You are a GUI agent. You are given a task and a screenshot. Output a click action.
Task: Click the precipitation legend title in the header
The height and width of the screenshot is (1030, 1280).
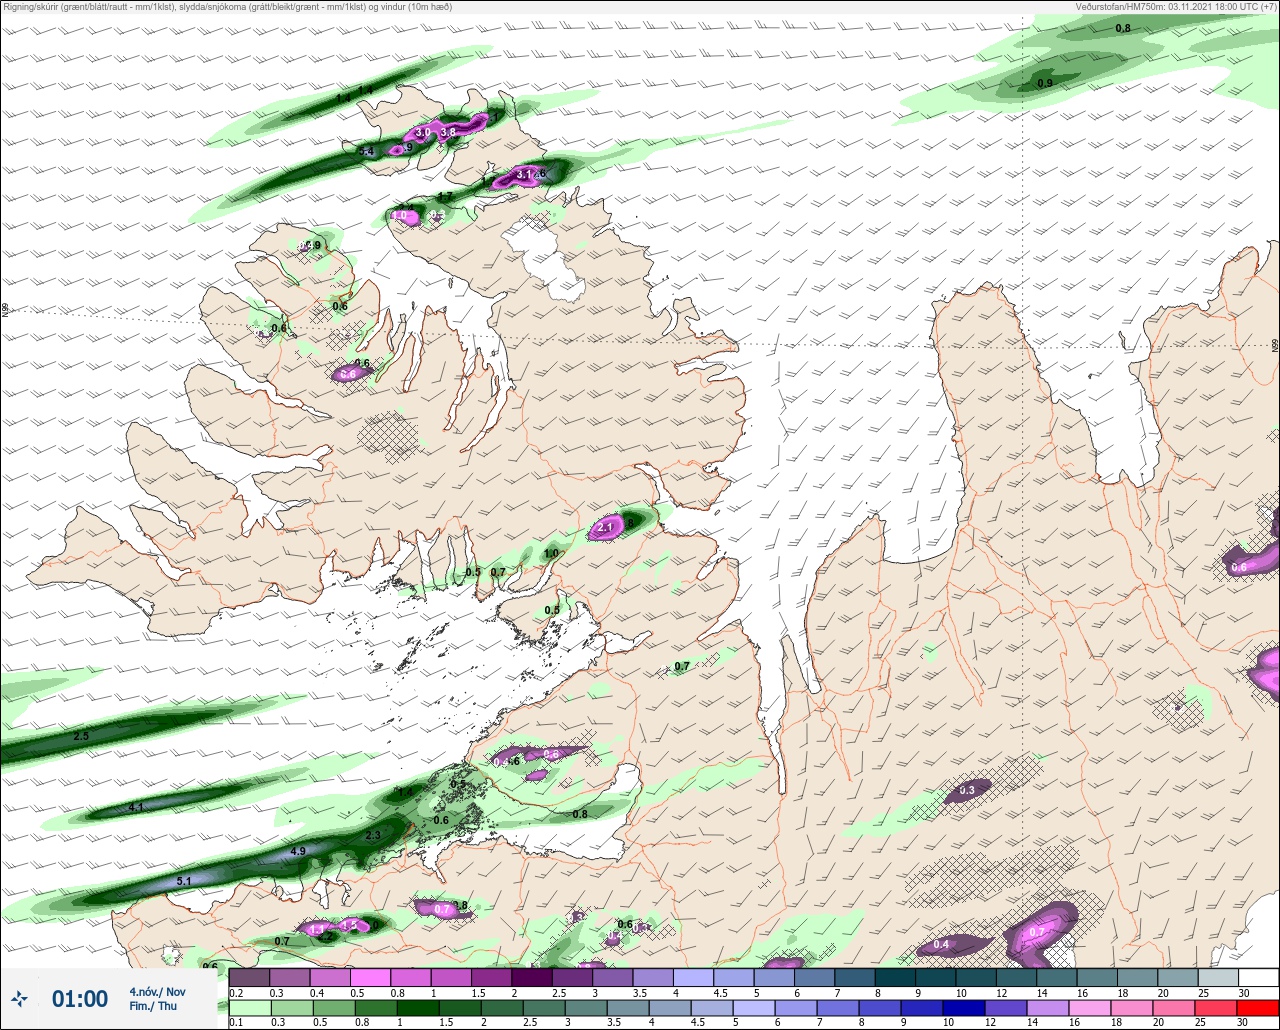[x=227, y=6]
